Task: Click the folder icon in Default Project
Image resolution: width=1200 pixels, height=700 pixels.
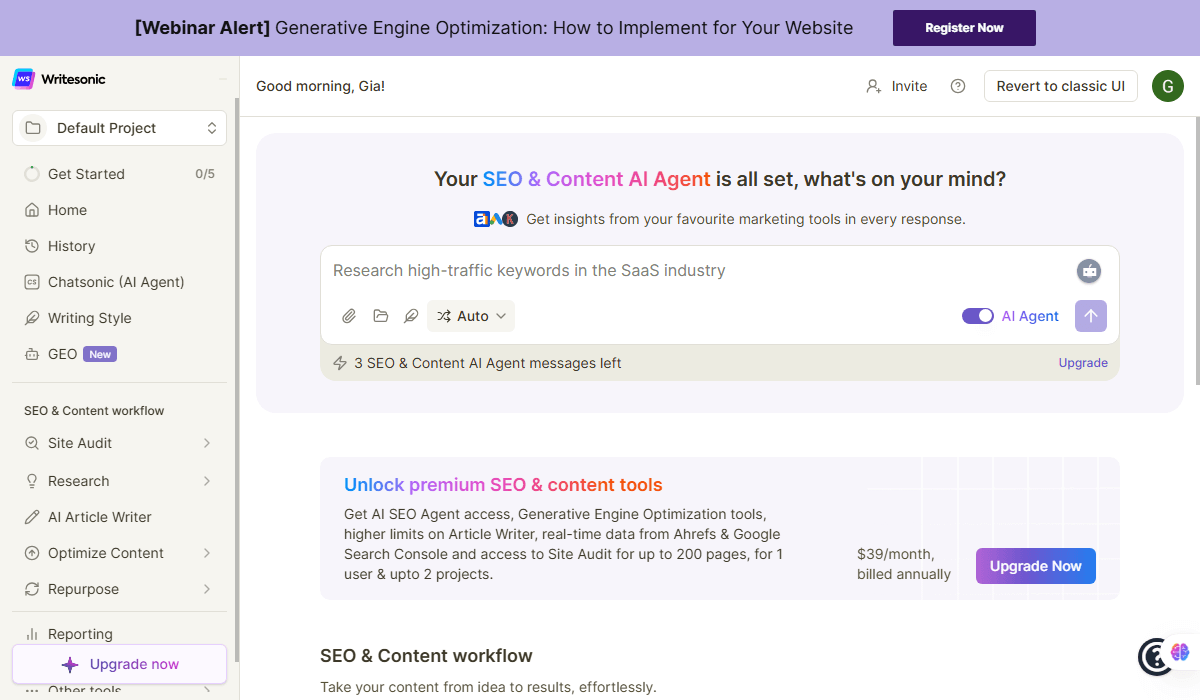Action: (x=33, y=128)
